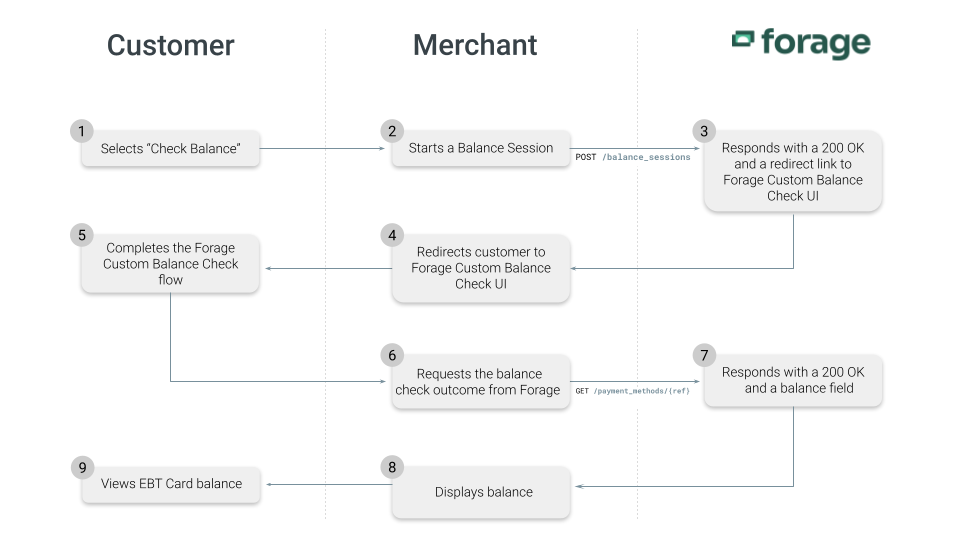
Task: Click the 'Displays balance' box
Action: point(481,492)
